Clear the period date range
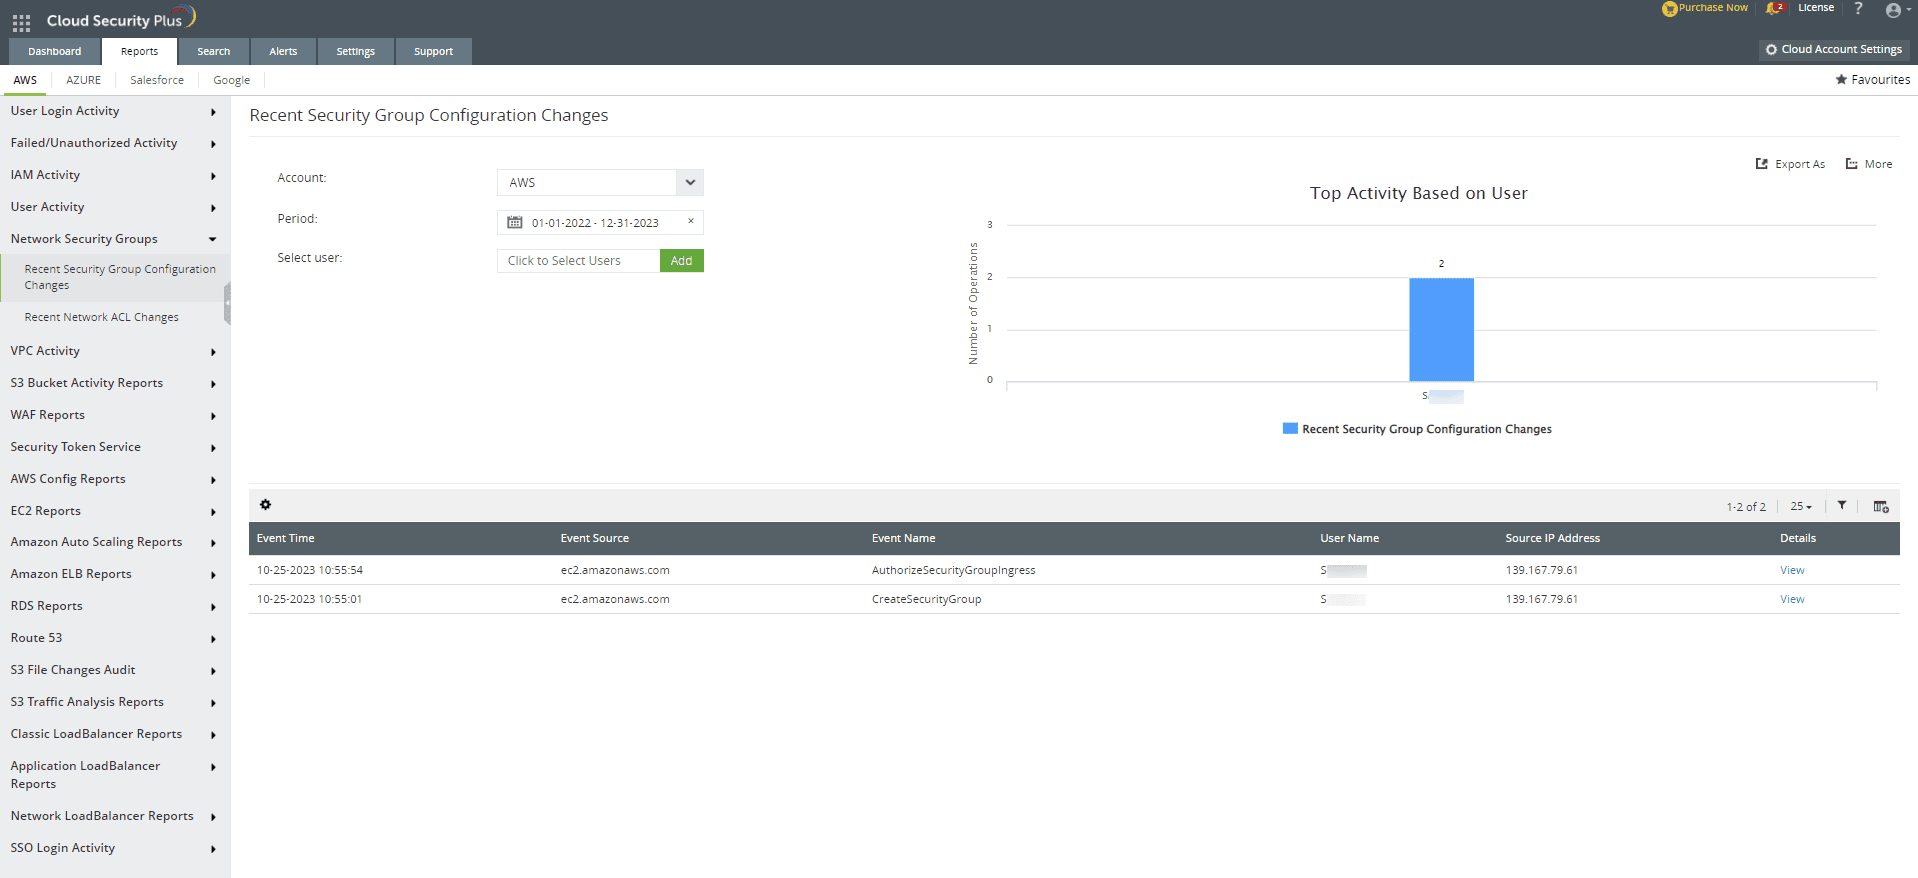The width and height of the screenshot is (1918, 878). coord(690,221)
